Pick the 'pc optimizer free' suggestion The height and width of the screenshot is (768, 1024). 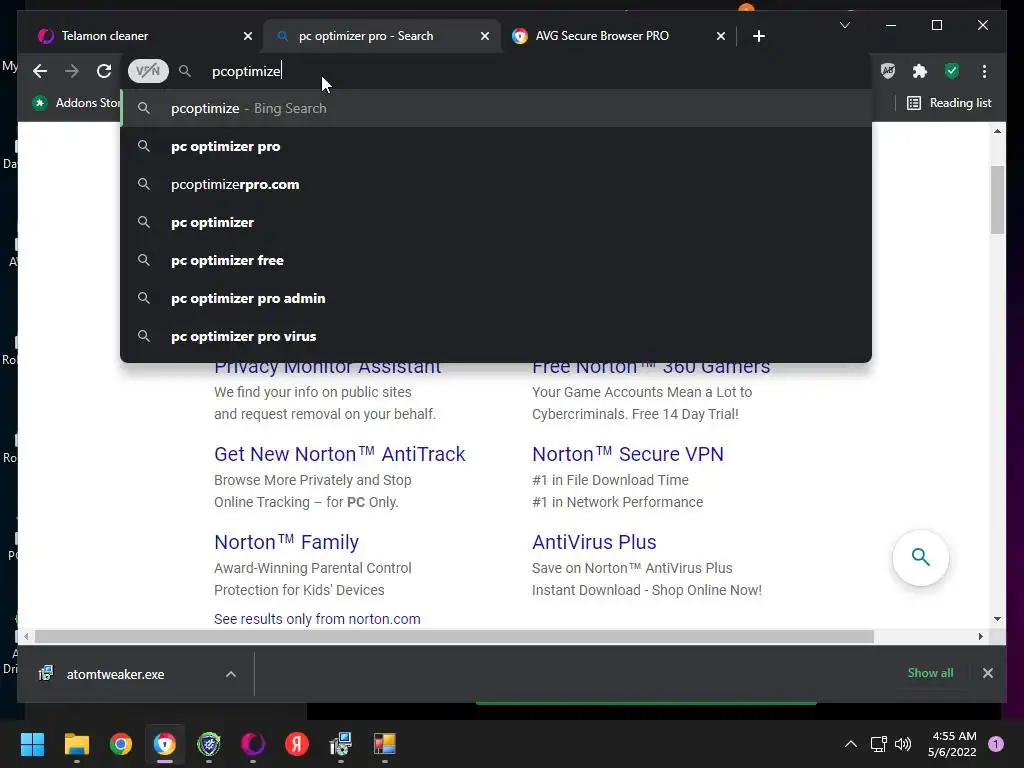(x=496, y=260)
